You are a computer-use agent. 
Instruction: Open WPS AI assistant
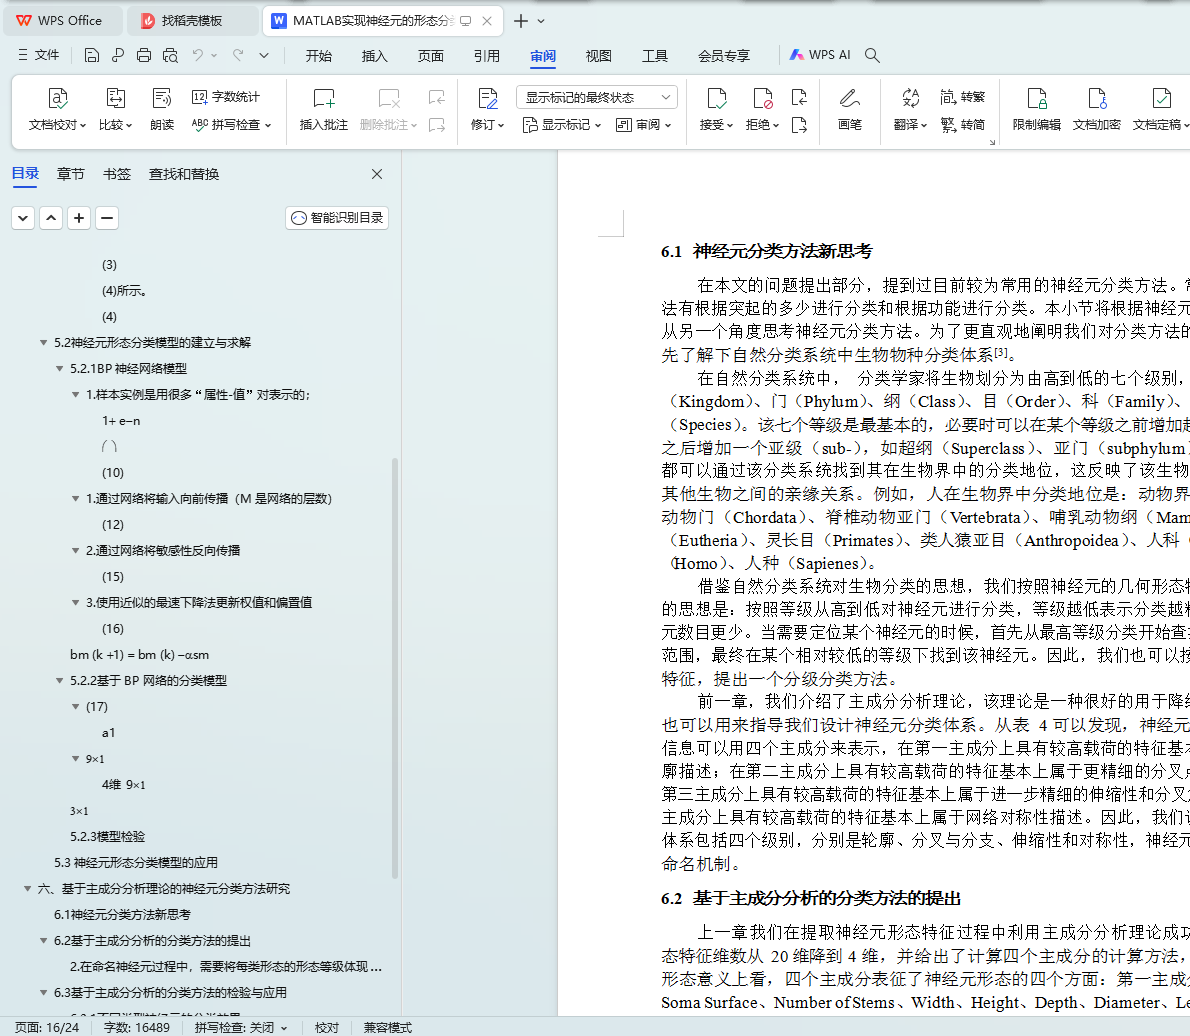click(820, 55)
